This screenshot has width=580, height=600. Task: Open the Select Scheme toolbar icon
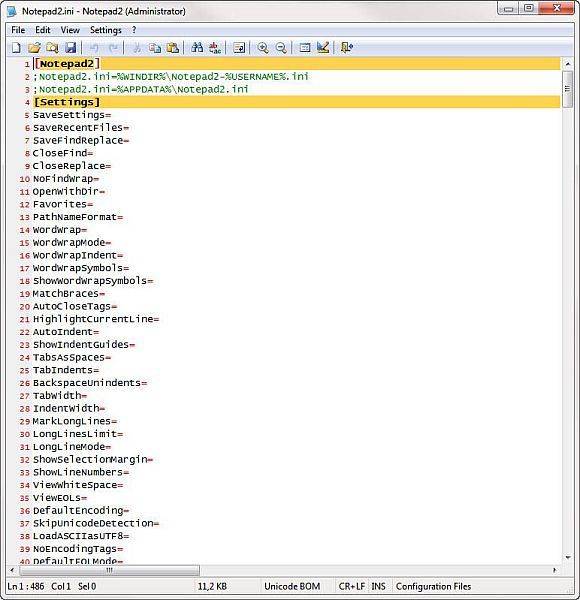305,48
